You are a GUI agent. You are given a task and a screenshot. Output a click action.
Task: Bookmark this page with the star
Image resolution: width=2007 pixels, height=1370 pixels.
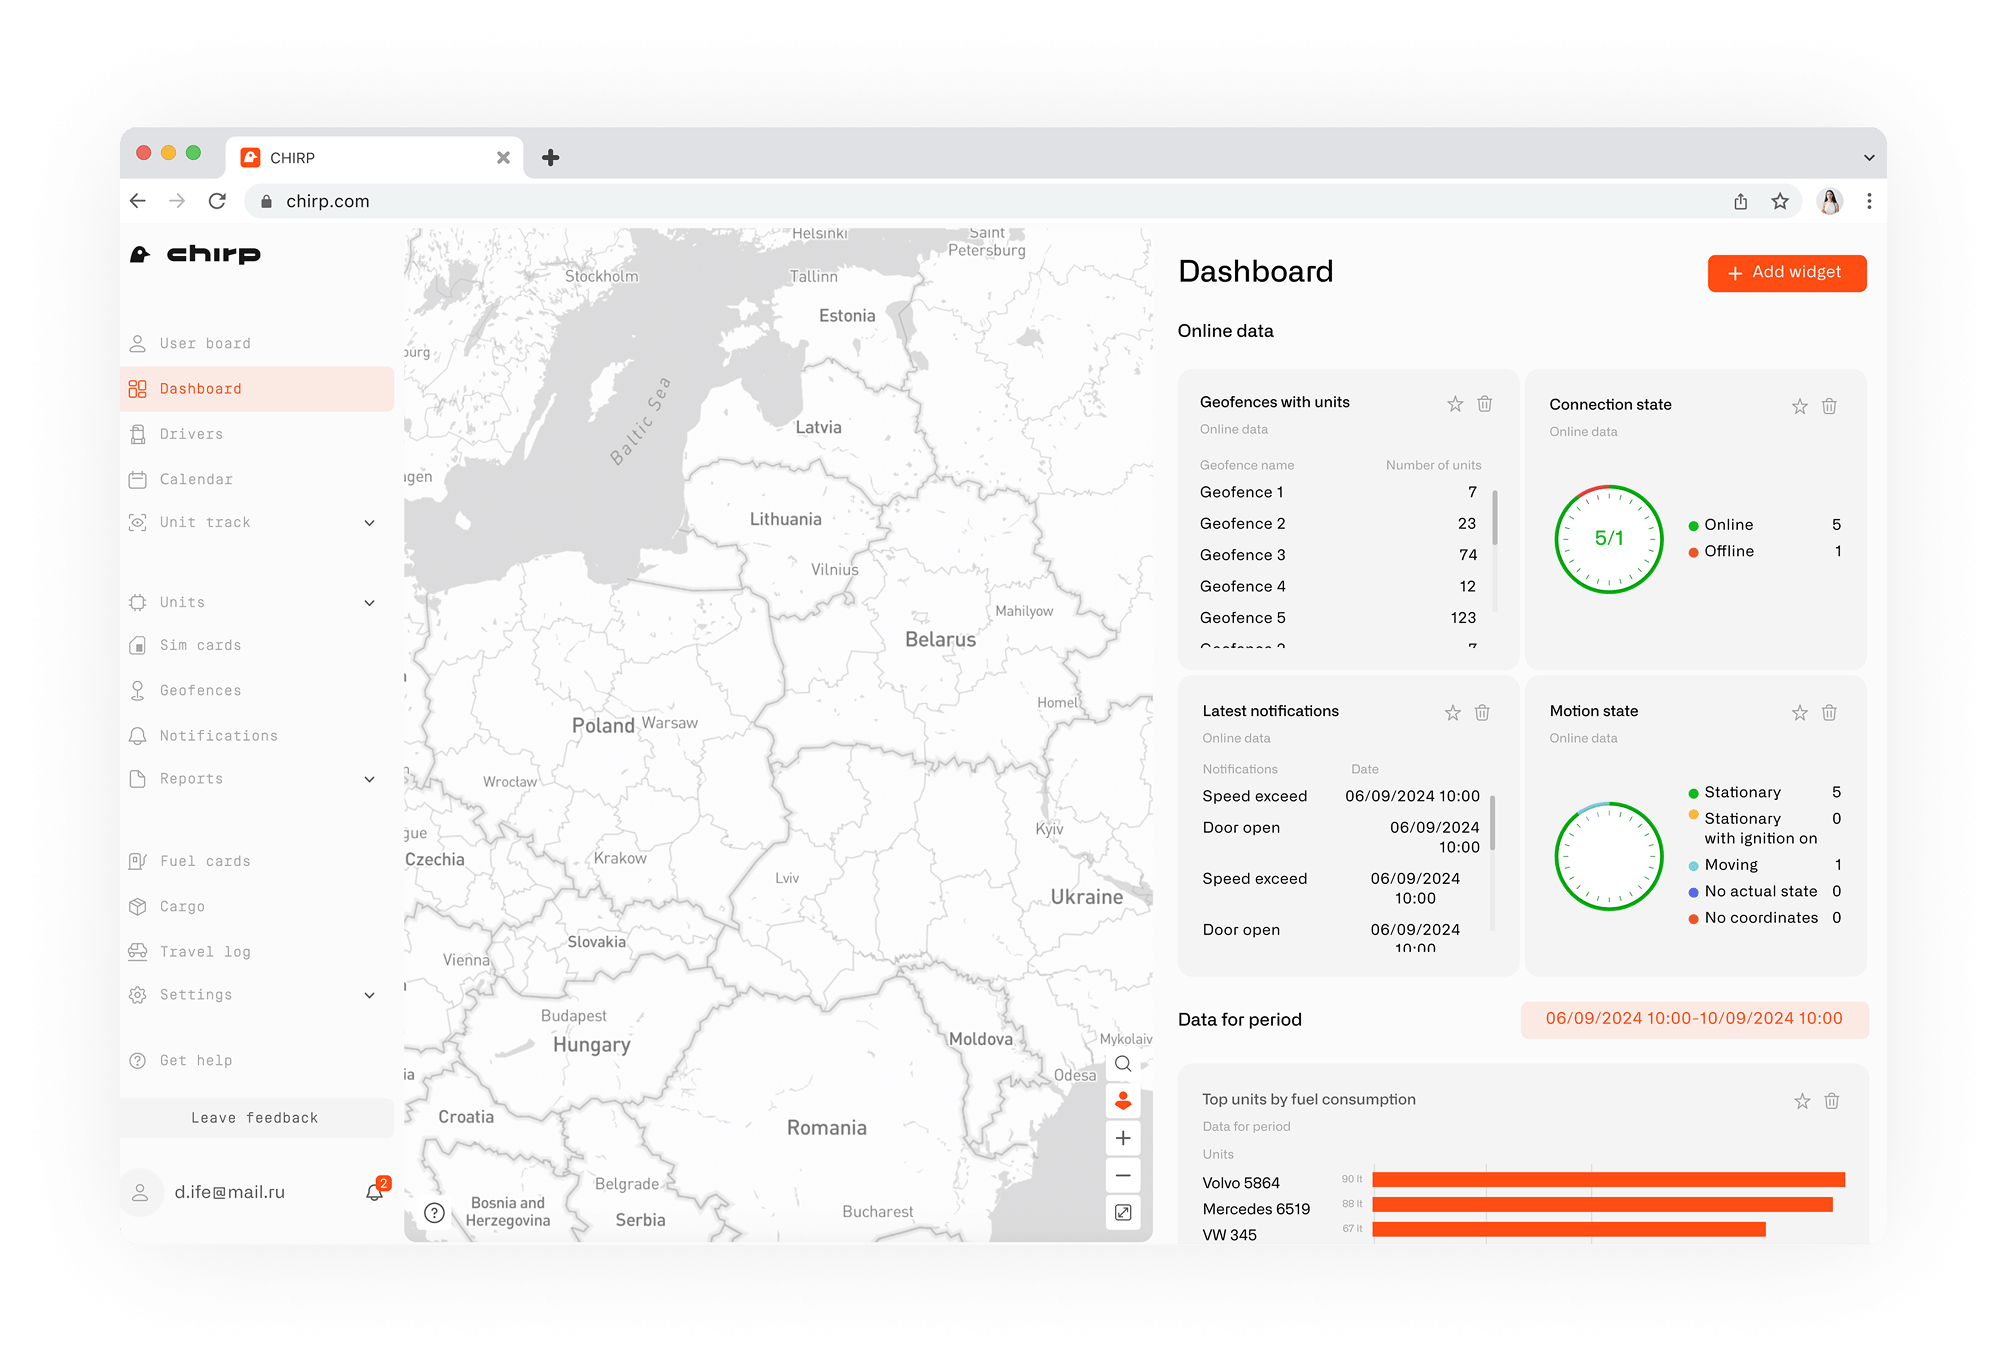[x=1780, y=201]
